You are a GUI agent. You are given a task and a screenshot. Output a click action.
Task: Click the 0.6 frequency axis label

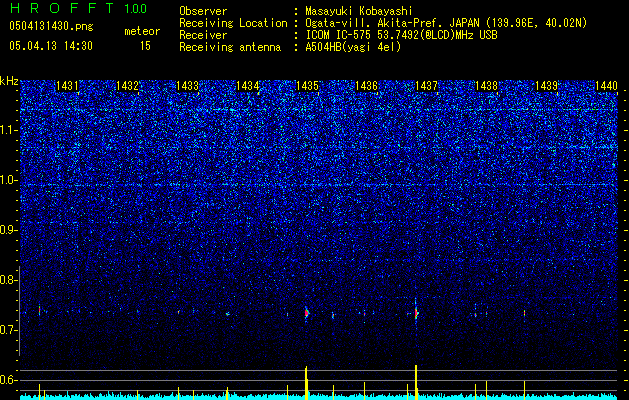tap(7, 380)
